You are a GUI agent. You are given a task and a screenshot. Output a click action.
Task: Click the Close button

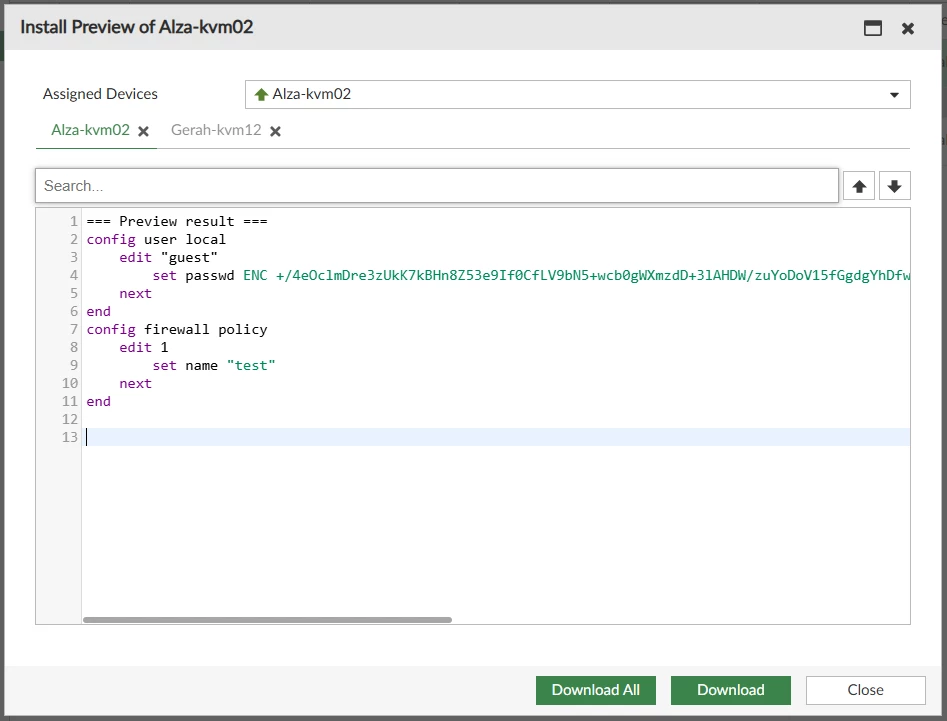865,690
